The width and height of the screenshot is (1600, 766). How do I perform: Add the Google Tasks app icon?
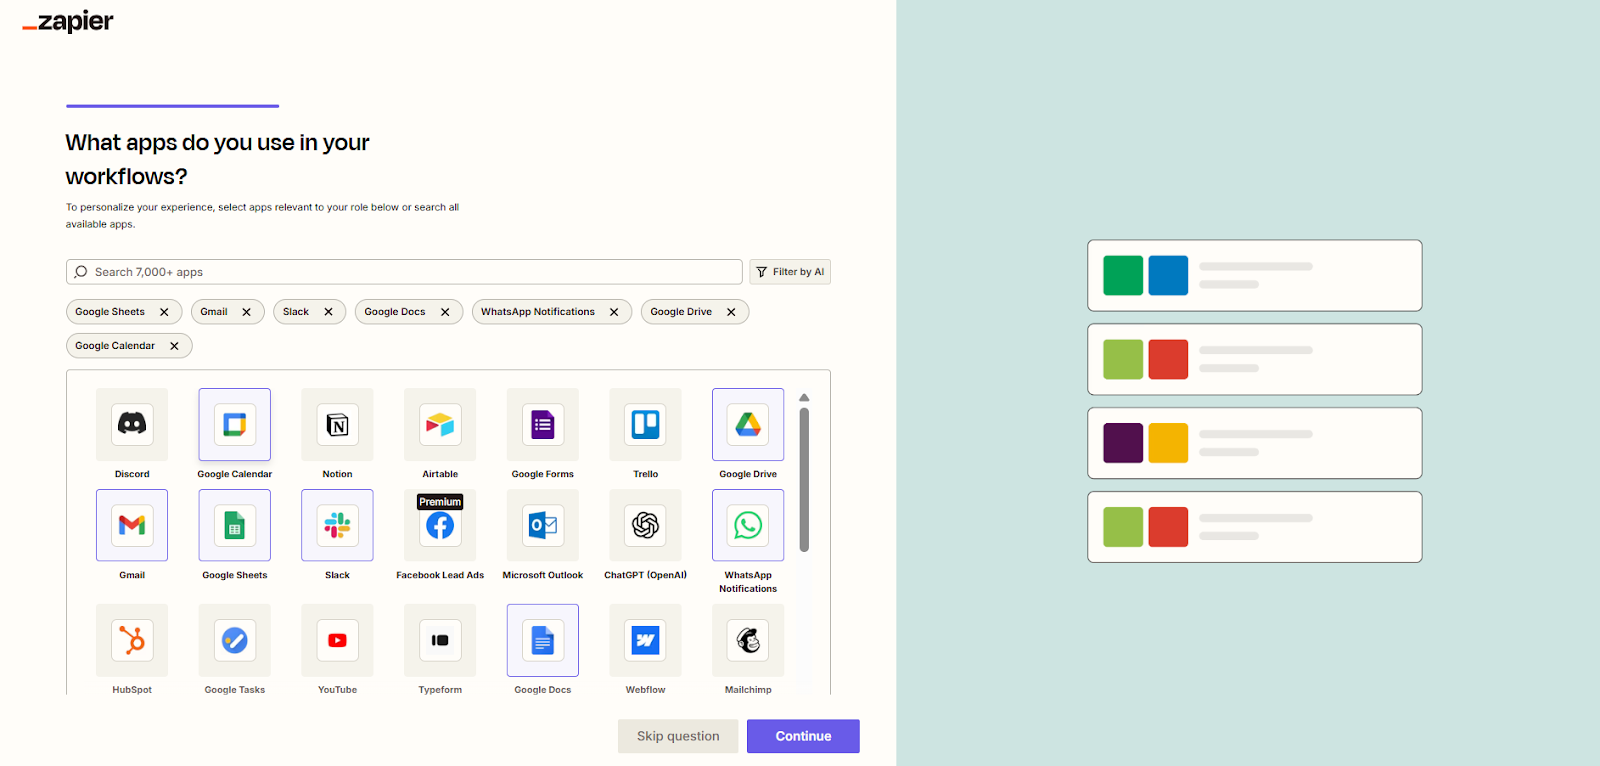coord(234,640)
